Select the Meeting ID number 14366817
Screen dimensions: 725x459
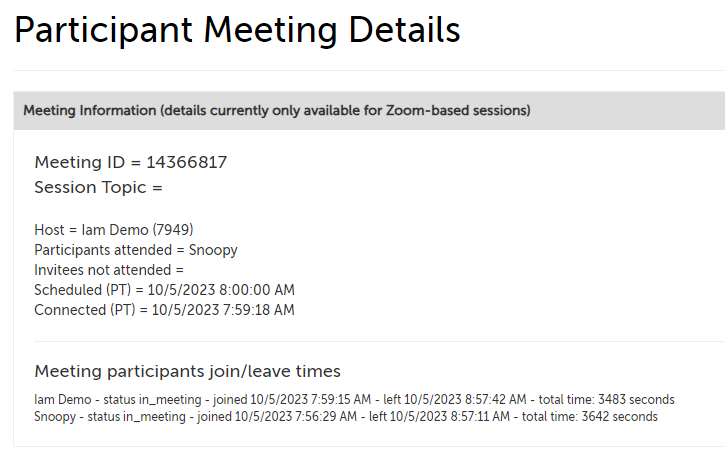180,162
